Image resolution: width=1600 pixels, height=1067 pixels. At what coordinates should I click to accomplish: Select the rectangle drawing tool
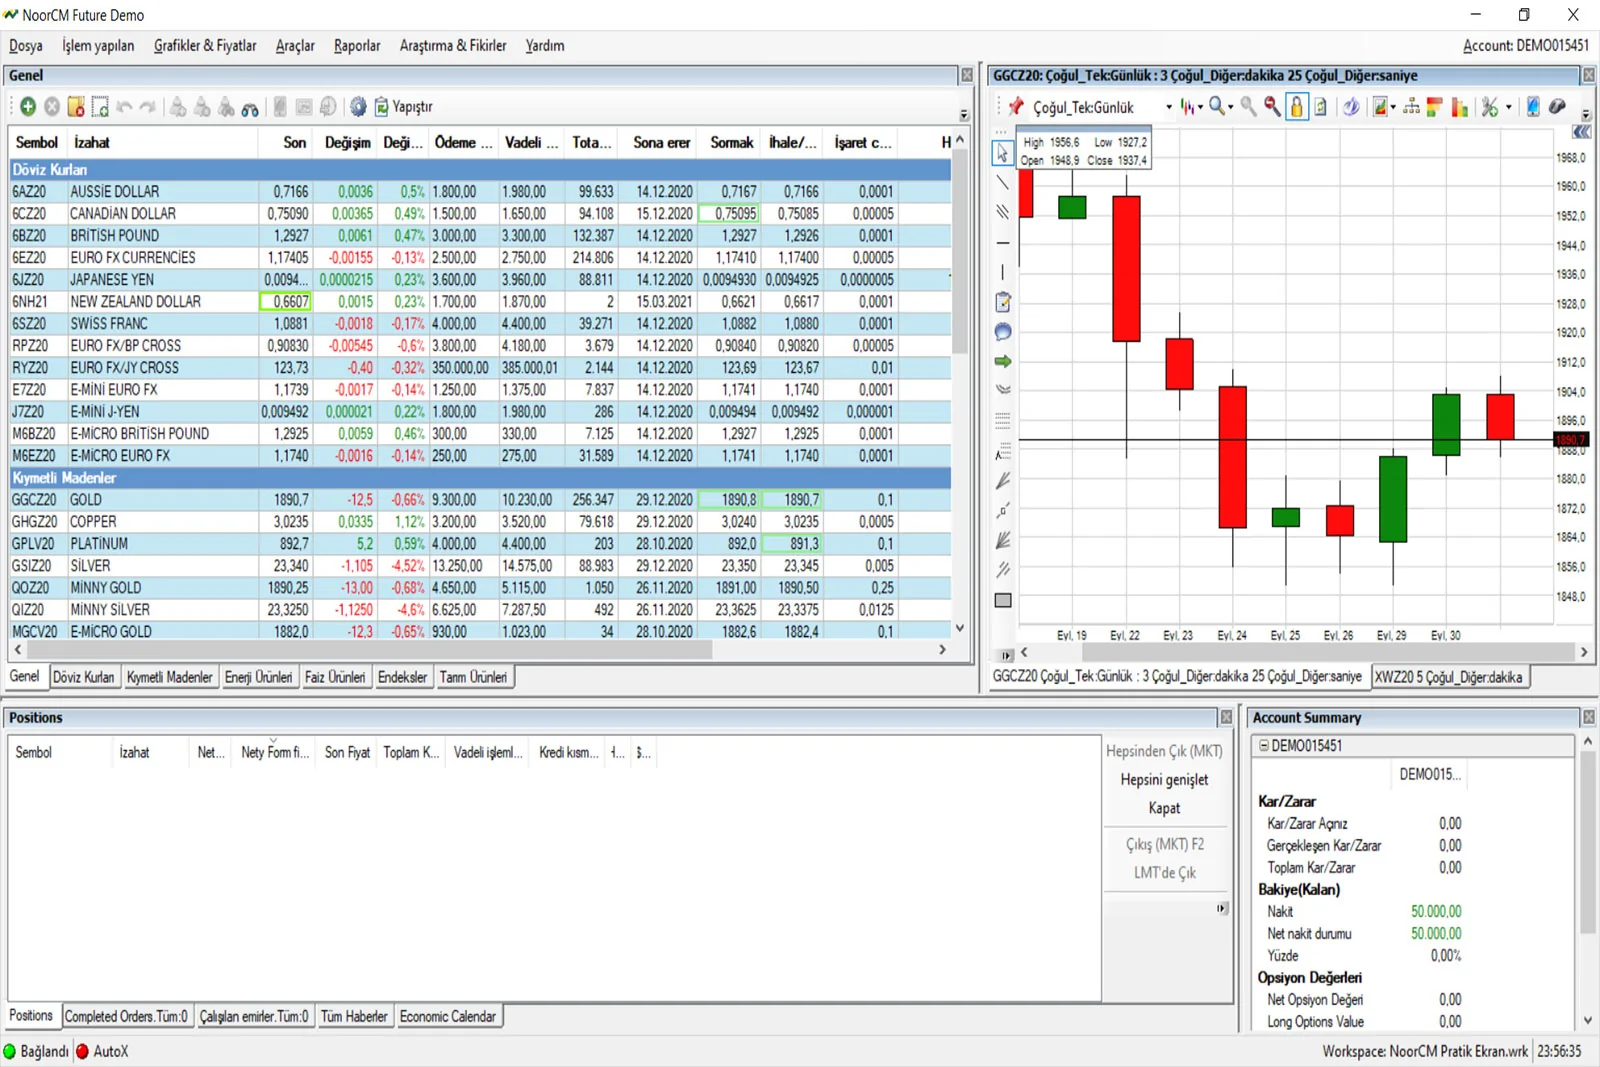pyautogui.click(x=1002, y=600)
